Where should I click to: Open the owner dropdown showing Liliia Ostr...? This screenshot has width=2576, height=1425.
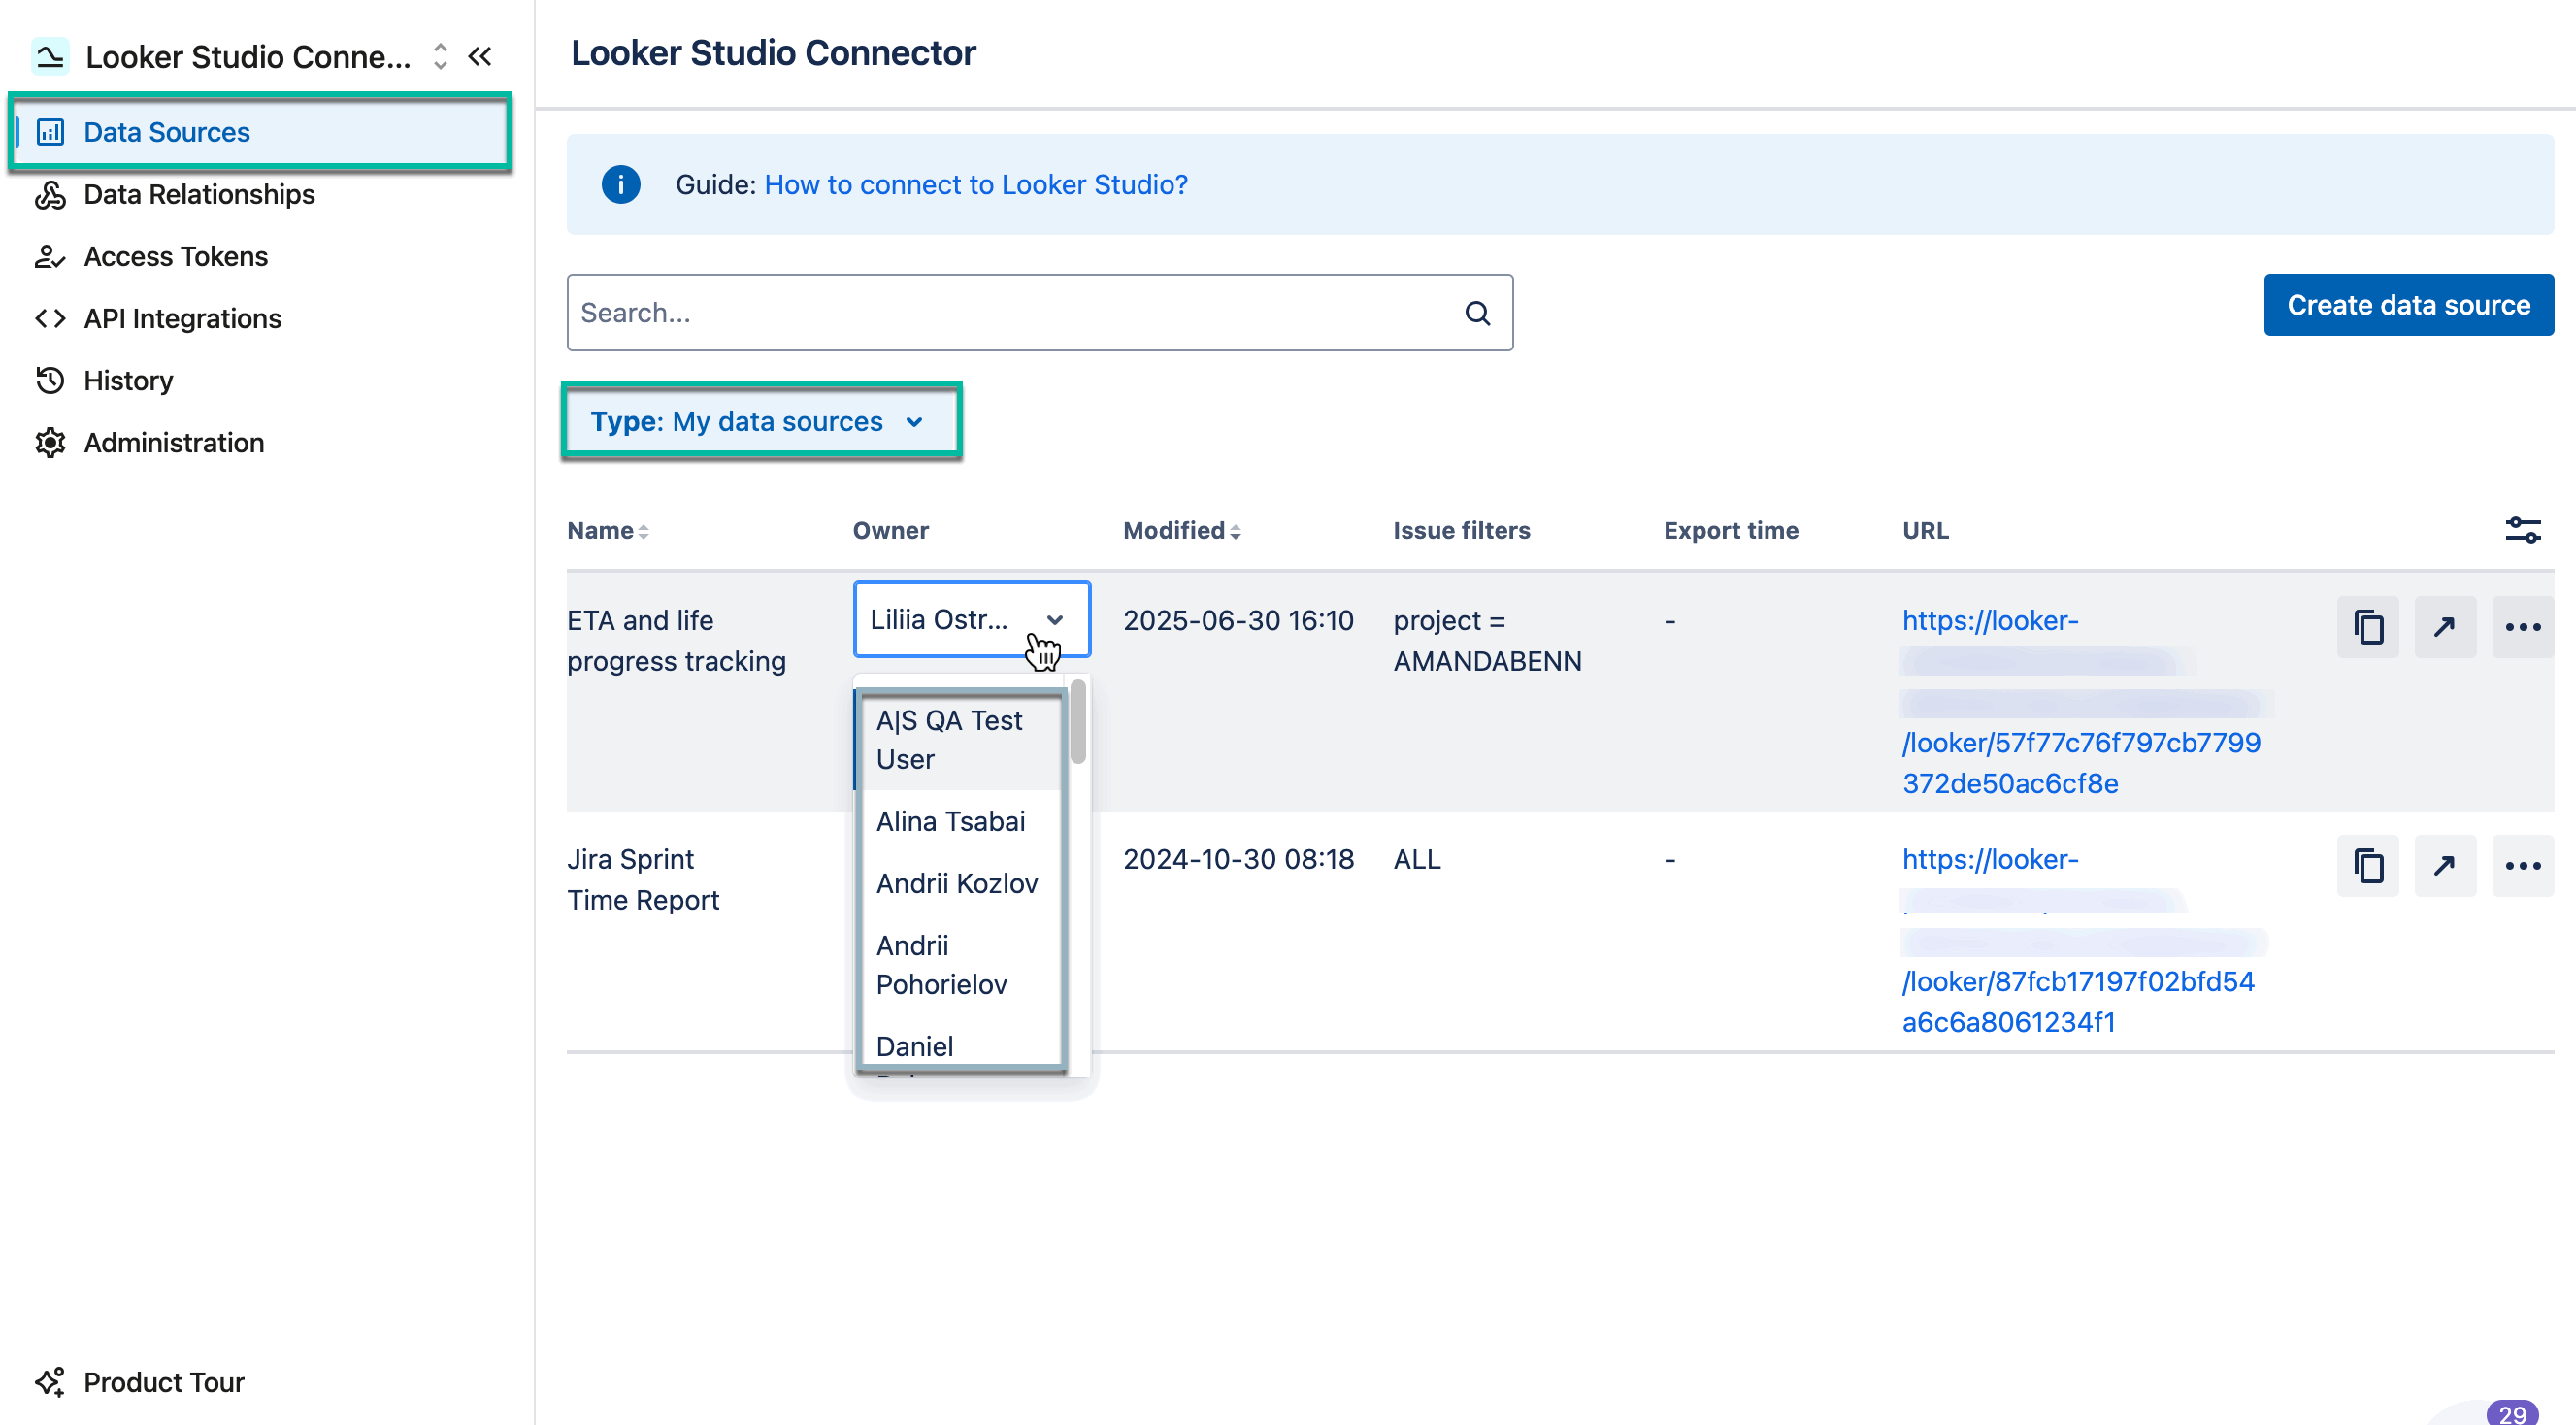click(970, 619)
